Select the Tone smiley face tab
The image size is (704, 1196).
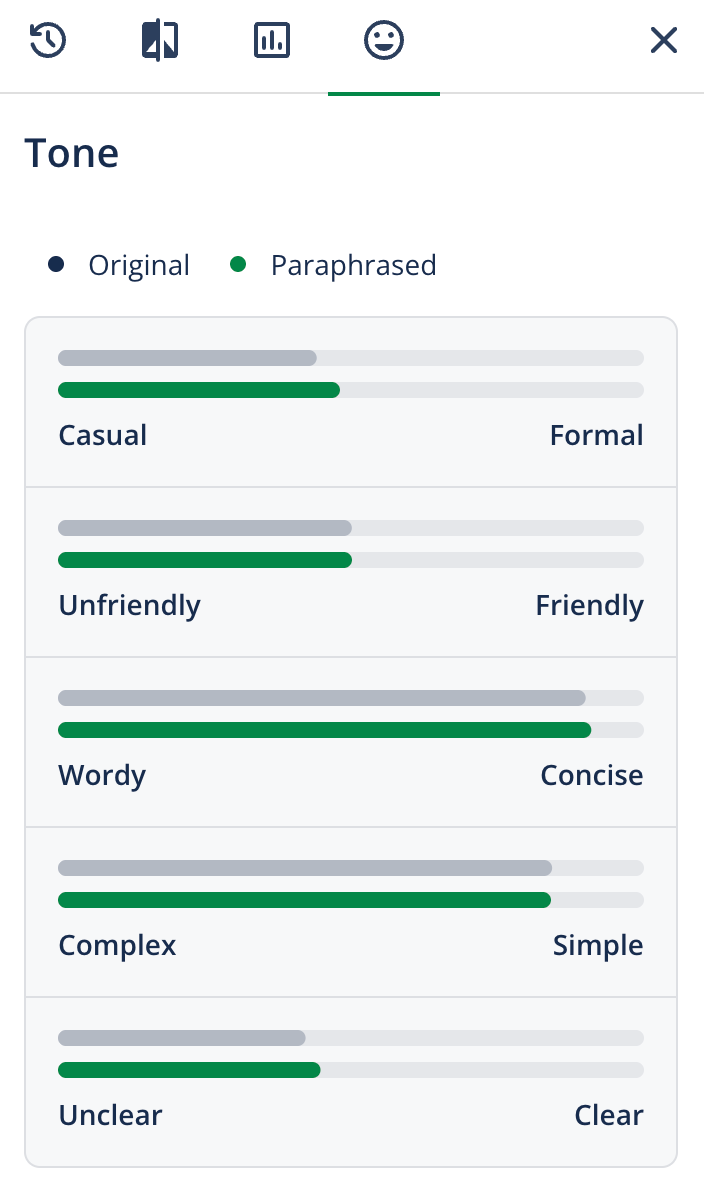point(384,41)
